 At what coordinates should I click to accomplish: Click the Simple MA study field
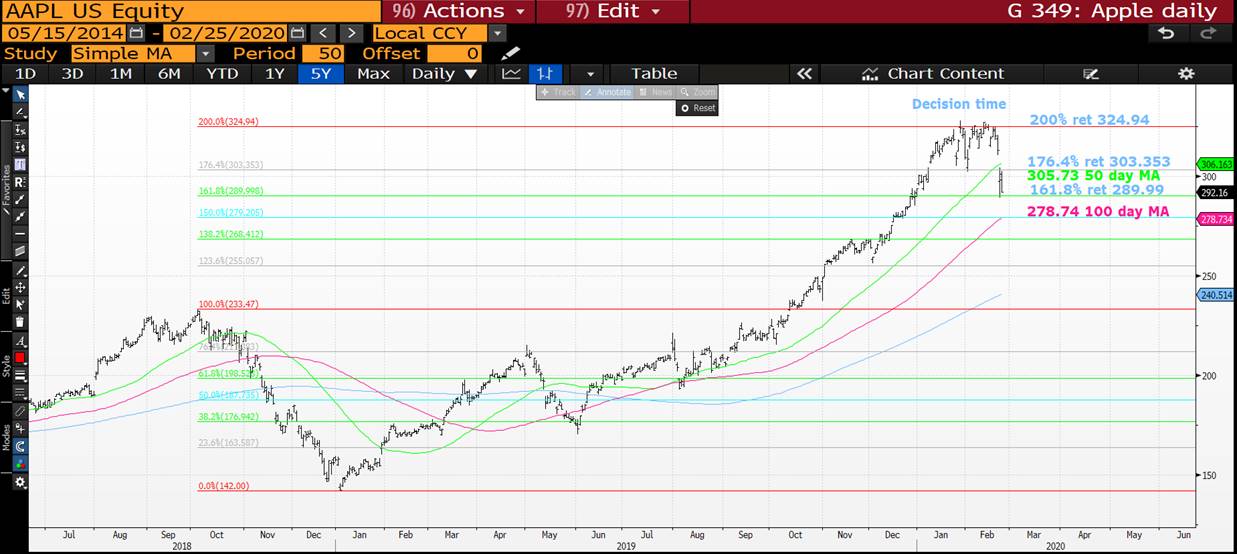pos(133,53)
